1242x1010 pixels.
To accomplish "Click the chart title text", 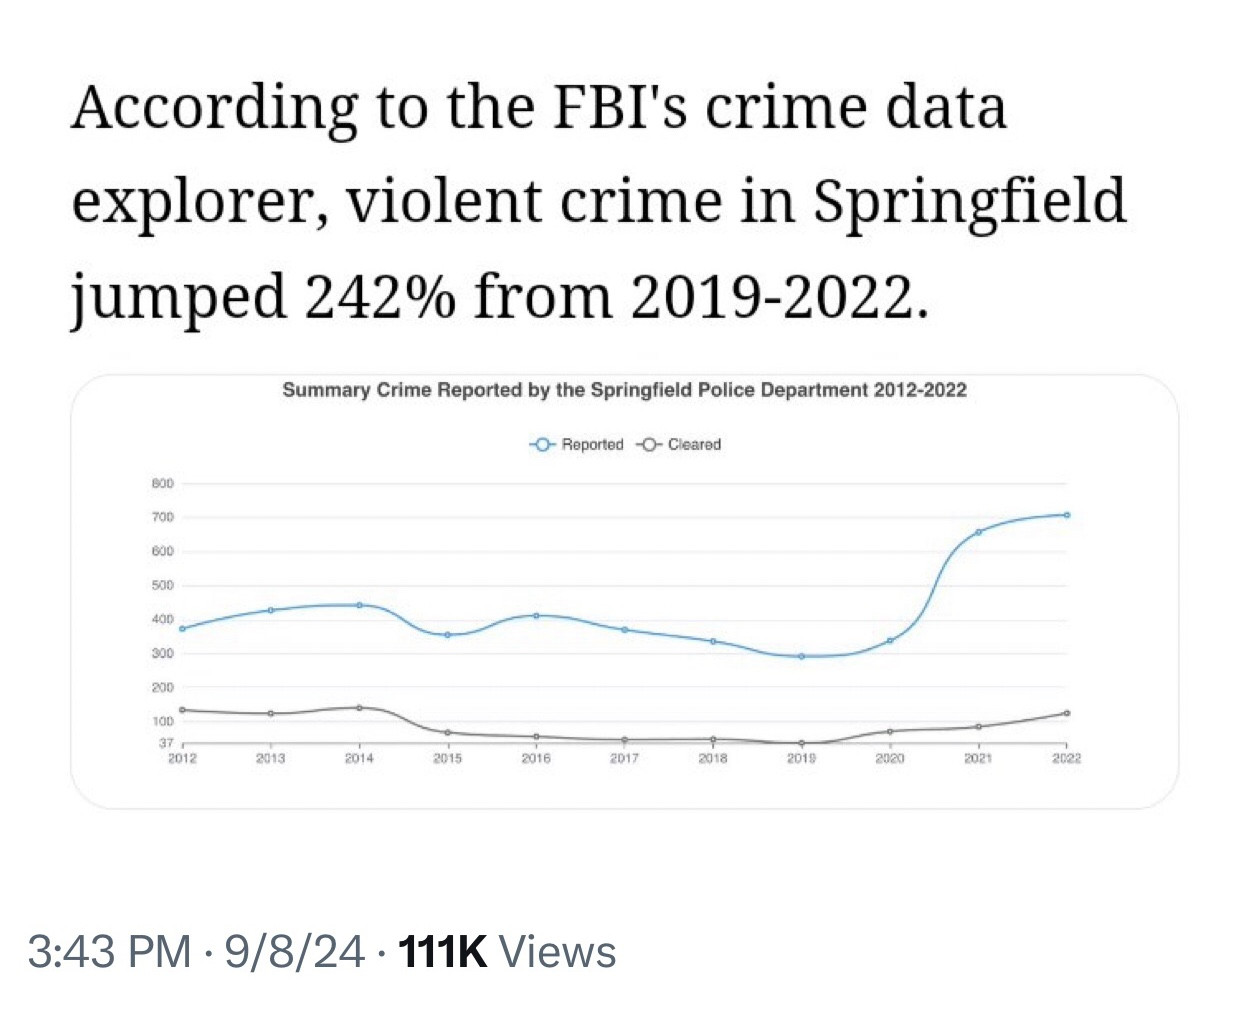I will point(624,390).
